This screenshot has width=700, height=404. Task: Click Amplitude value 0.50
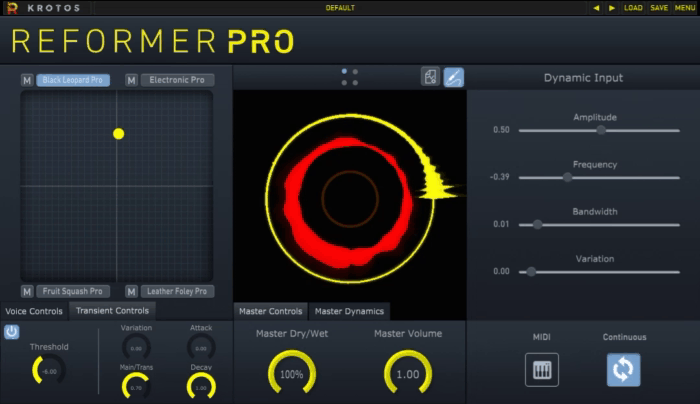coord(501,130)
